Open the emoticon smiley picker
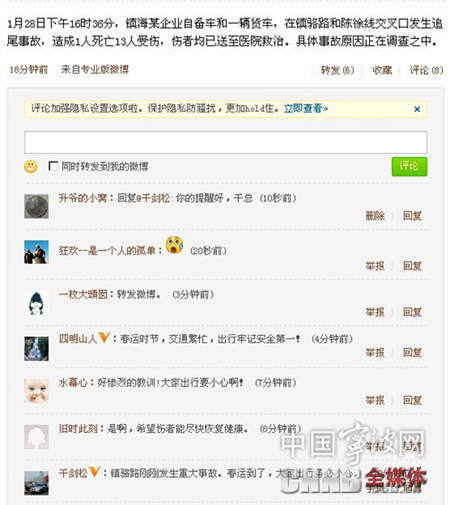This screenshot has height=505, width=450. click(31, 167)
